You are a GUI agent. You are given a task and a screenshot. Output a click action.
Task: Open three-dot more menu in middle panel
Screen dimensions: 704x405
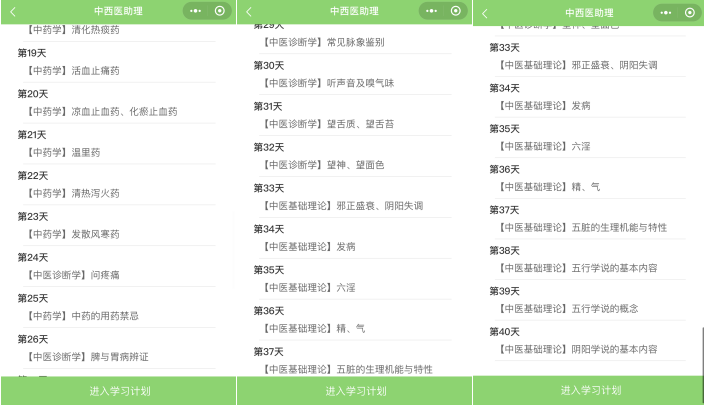pyautogui.click(x=432, y=11)
